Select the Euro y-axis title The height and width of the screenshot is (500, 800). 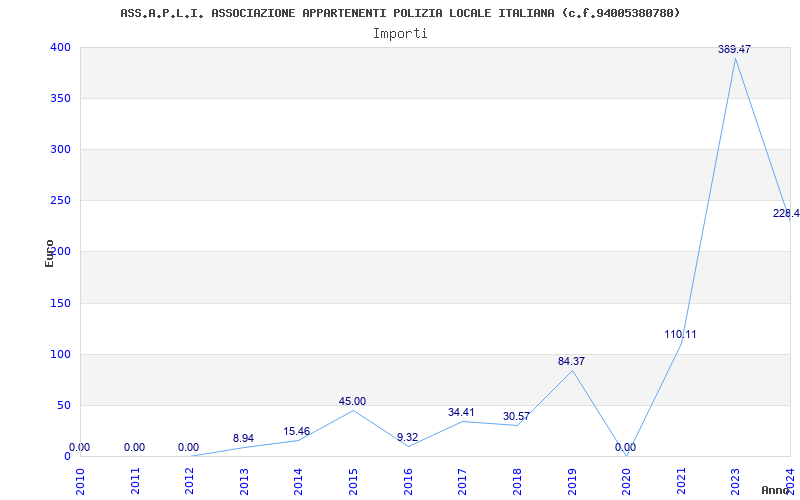(x=49, y=253)
